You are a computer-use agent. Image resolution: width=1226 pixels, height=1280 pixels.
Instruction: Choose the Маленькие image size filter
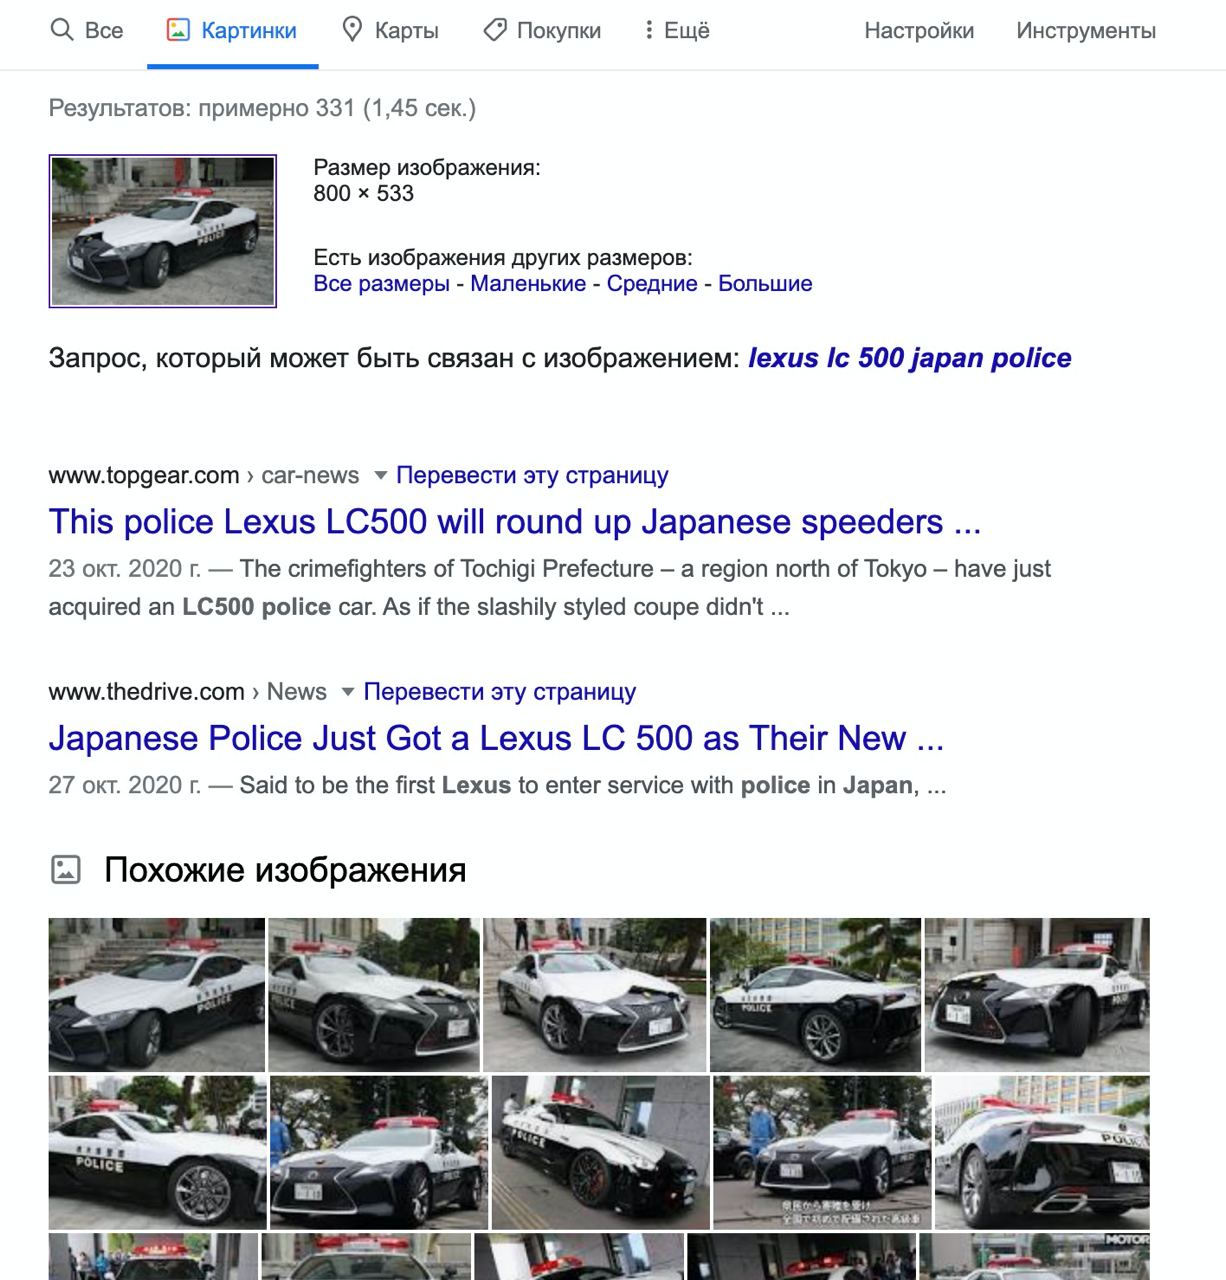coord(528,283)
